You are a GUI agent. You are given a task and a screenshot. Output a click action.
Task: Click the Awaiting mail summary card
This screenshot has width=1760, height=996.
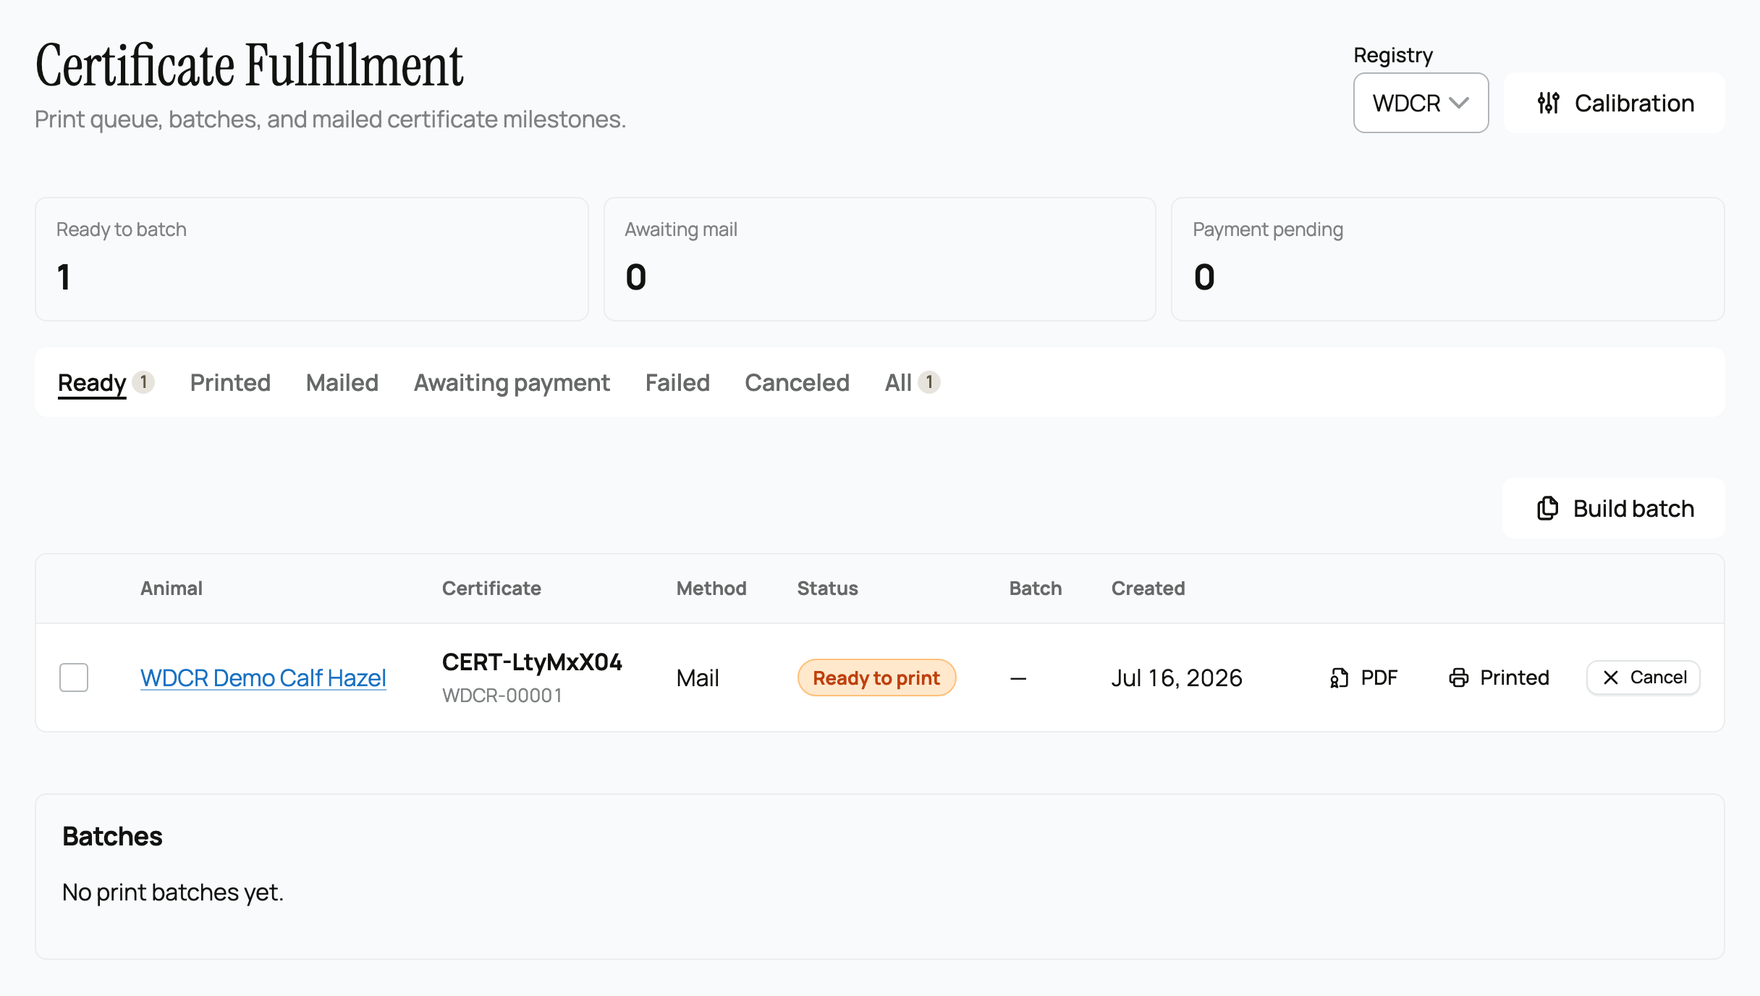pyautogui.click(x=880, y=259)
